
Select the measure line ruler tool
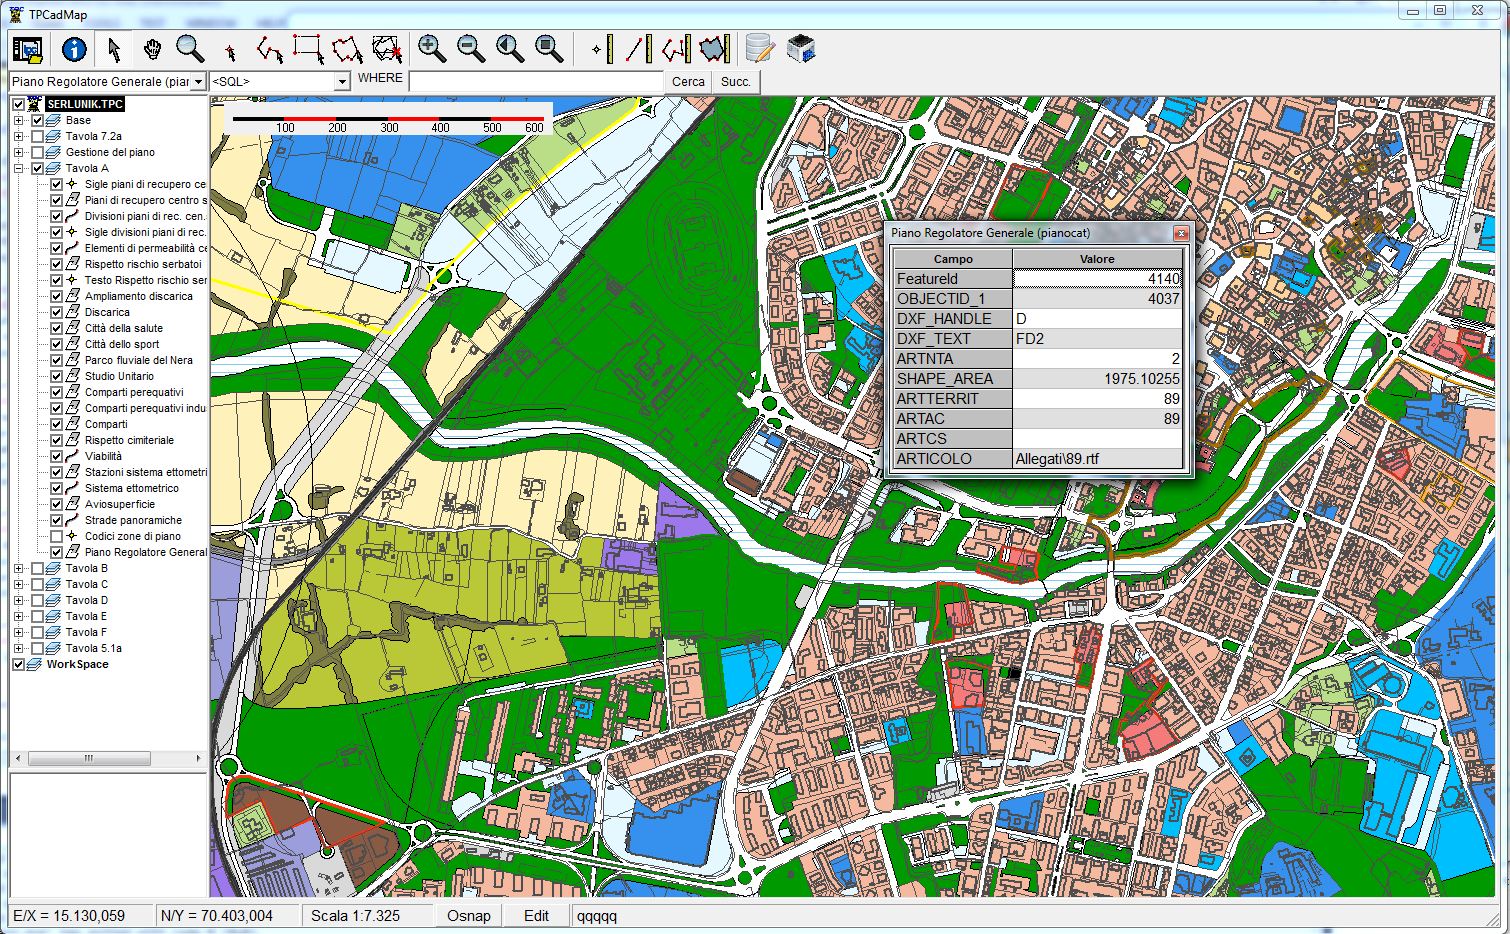point(639,49)
